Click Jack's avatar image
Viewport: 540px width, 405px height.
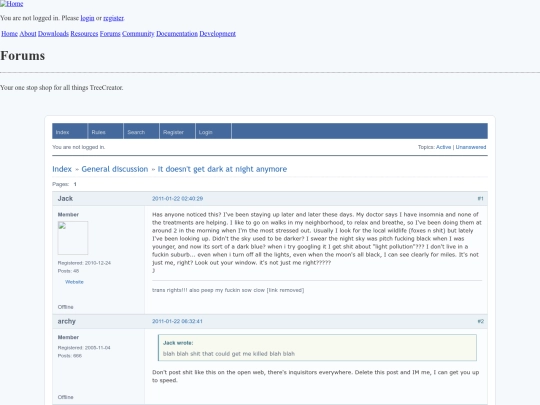pos(73,238)
